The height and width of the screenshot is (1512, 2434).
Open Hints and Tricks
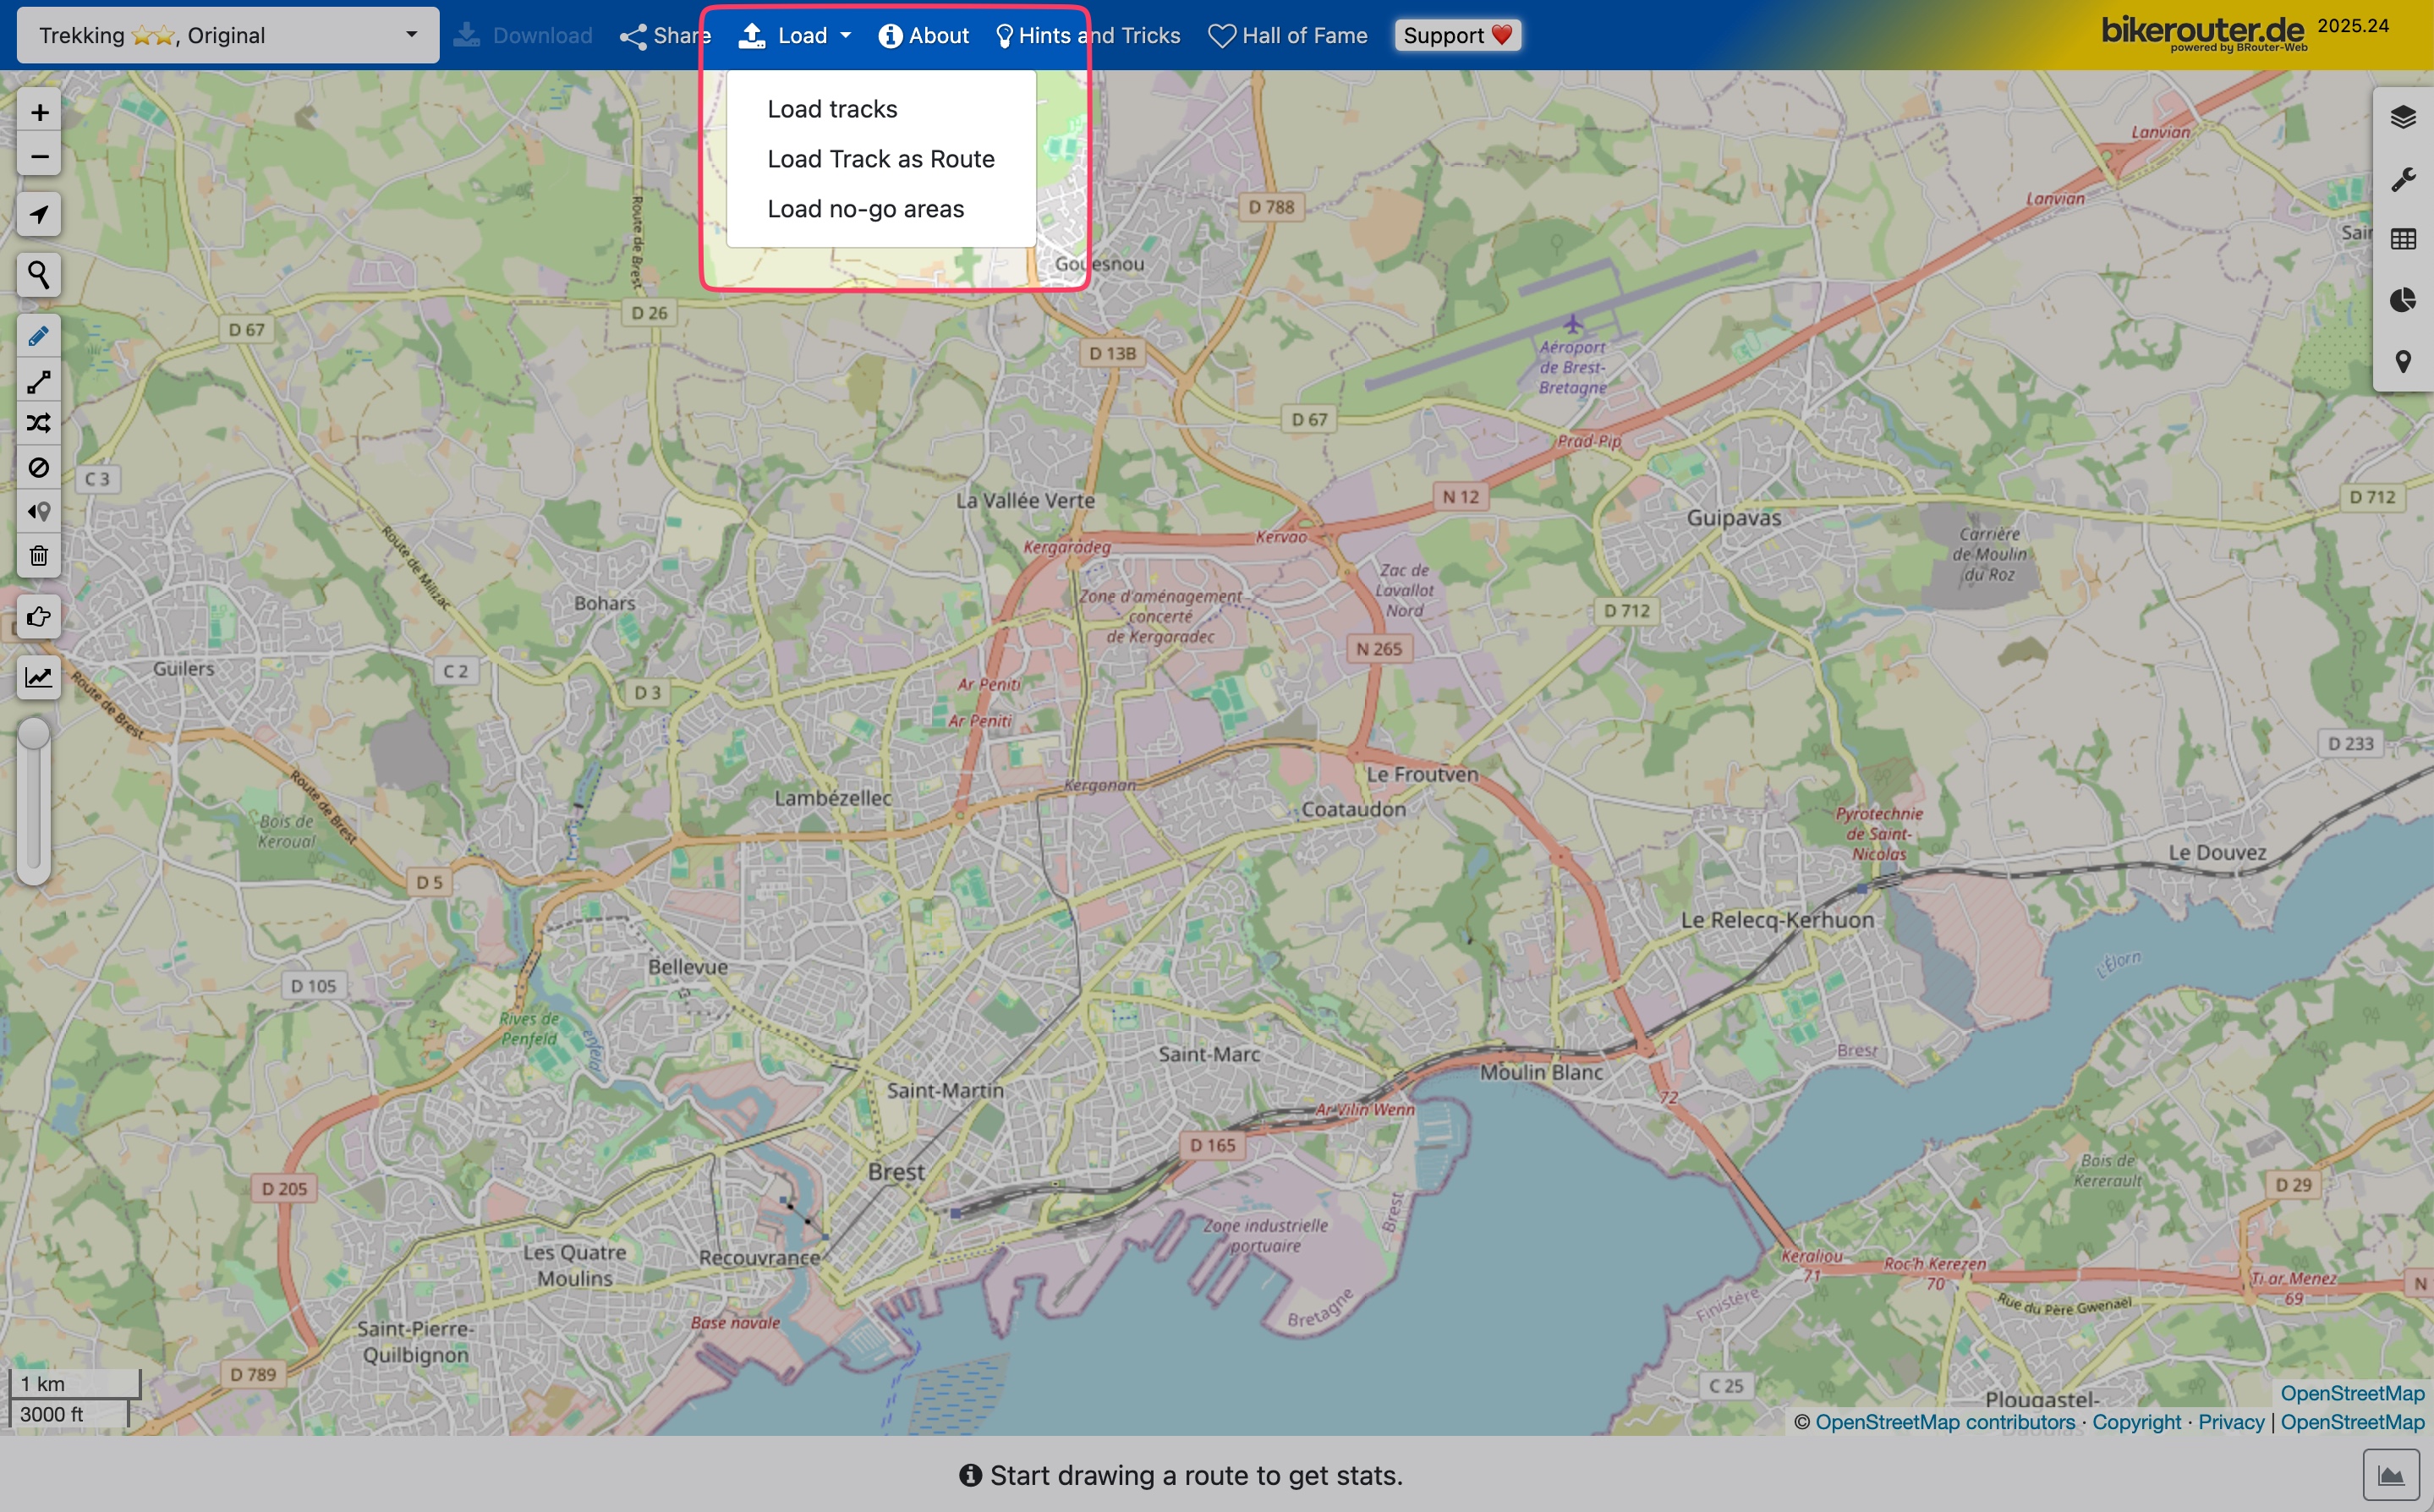[1089, 35]
